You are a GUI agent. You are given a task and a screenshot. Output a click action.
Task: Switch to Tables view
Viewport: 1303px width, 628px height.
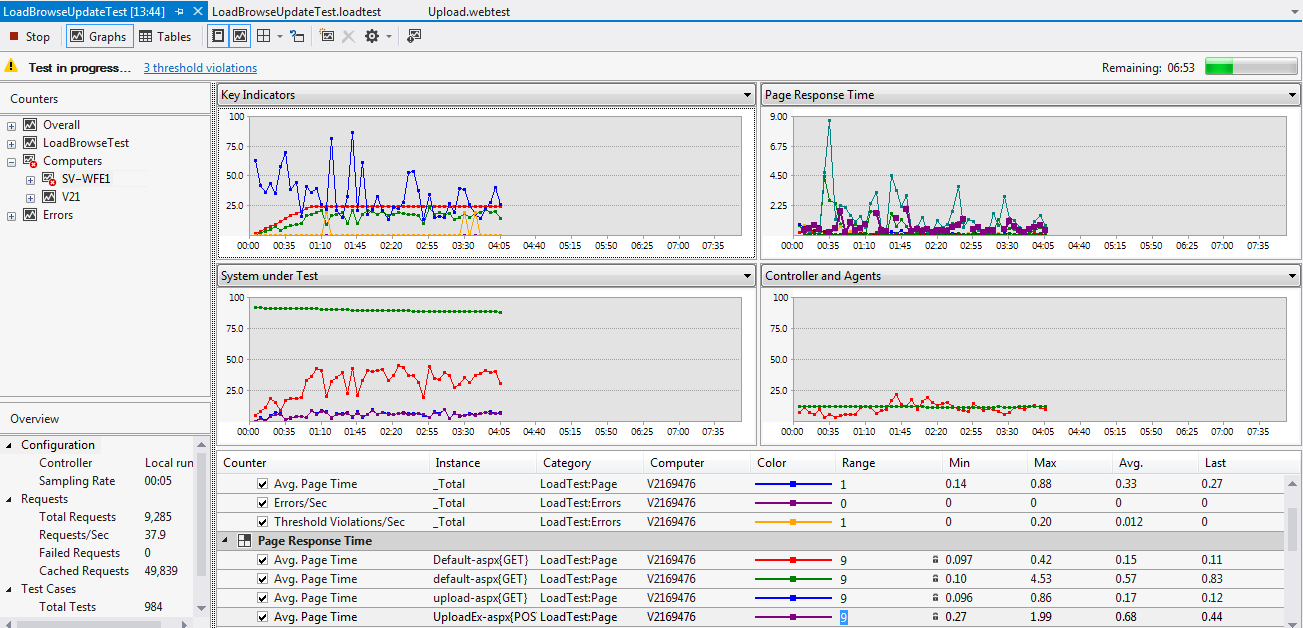tap(165, 36)
